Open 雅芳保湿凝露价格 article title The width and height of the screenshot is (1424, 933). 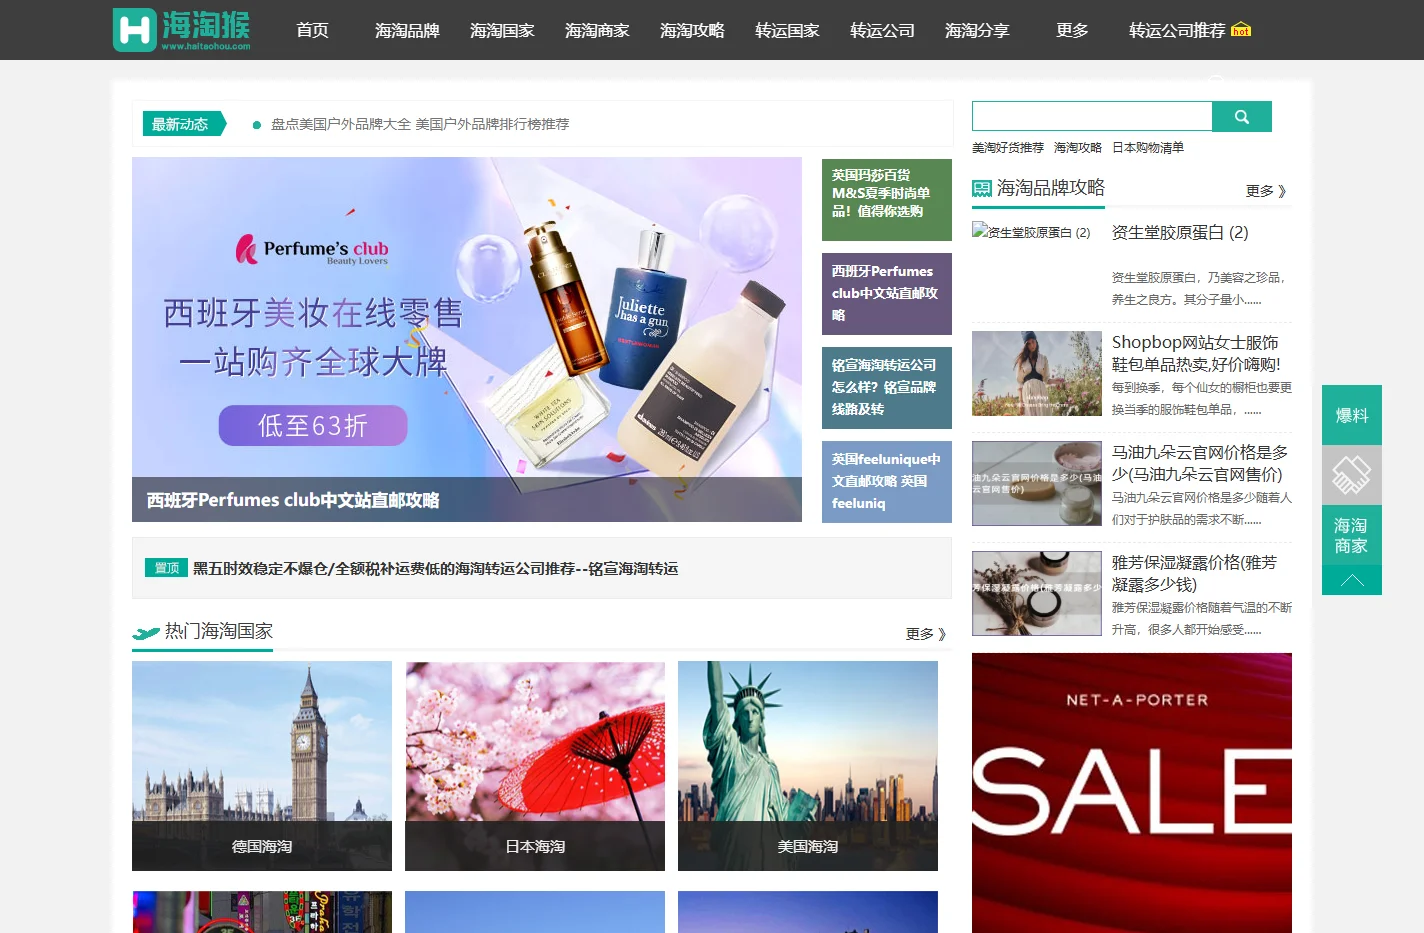1194,573
